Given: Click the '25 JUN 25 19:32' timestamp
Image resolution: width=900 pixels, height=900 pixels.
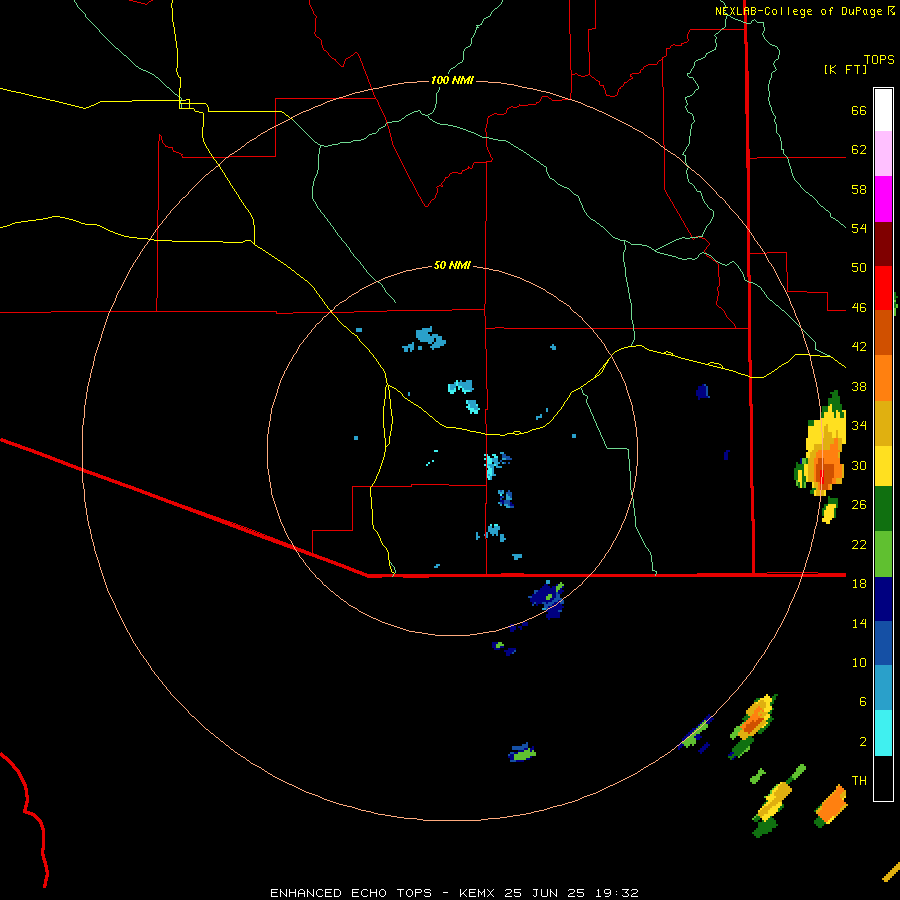Looking at the screenshot, I should (571, 893).
